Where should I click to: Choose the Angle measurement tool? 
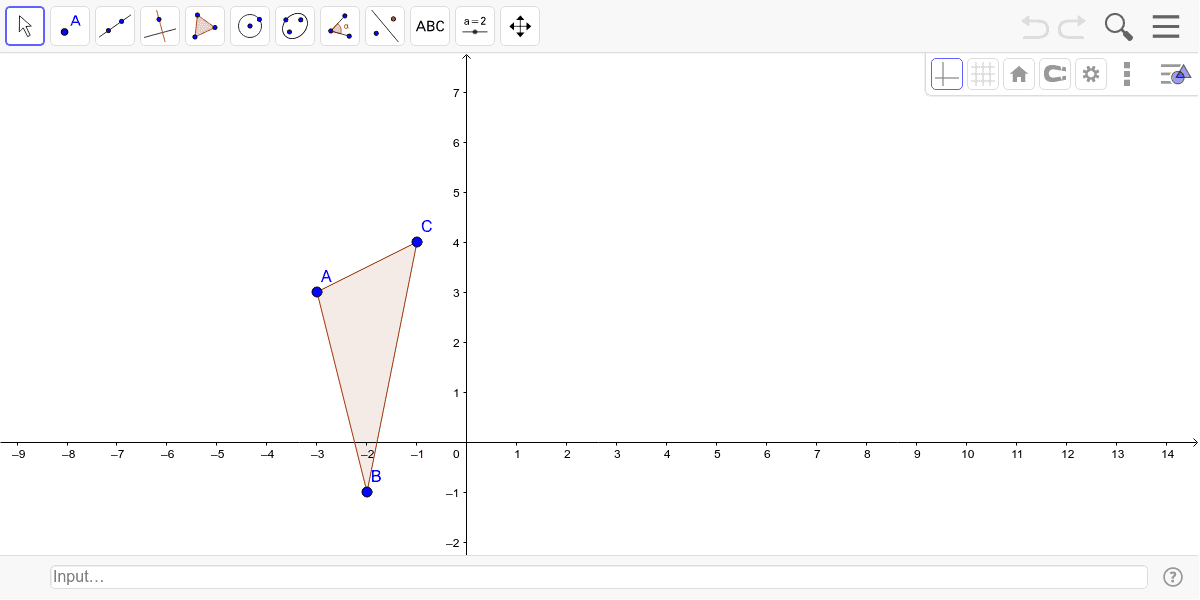tap(340, 26)
